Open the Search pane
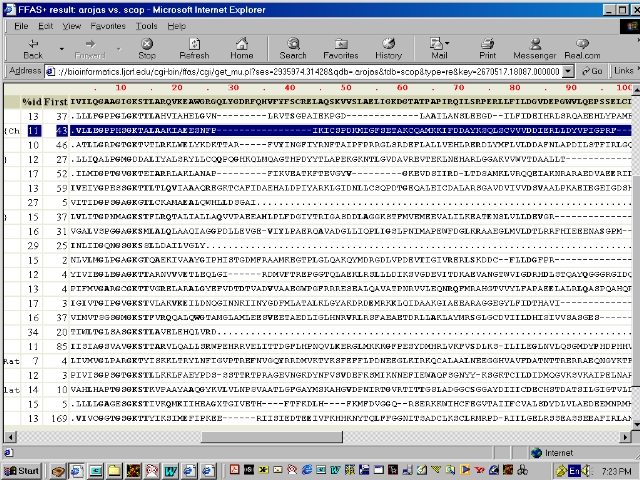The width and height of the screenshot is (640, 480). tap(293, 48)
